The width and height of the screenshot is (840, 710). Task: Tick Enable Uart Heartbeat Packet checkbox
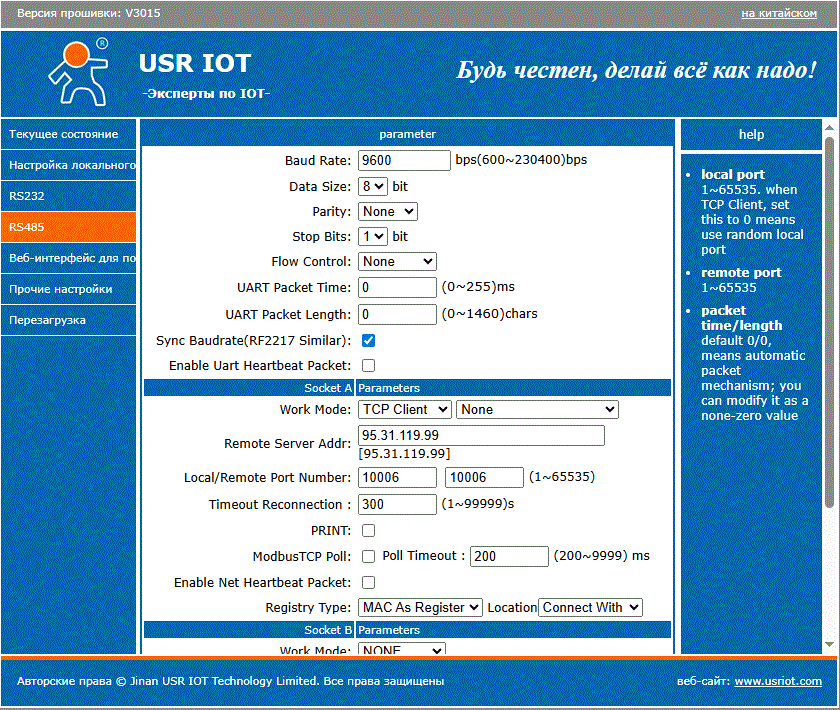click(x=368, y=366)
